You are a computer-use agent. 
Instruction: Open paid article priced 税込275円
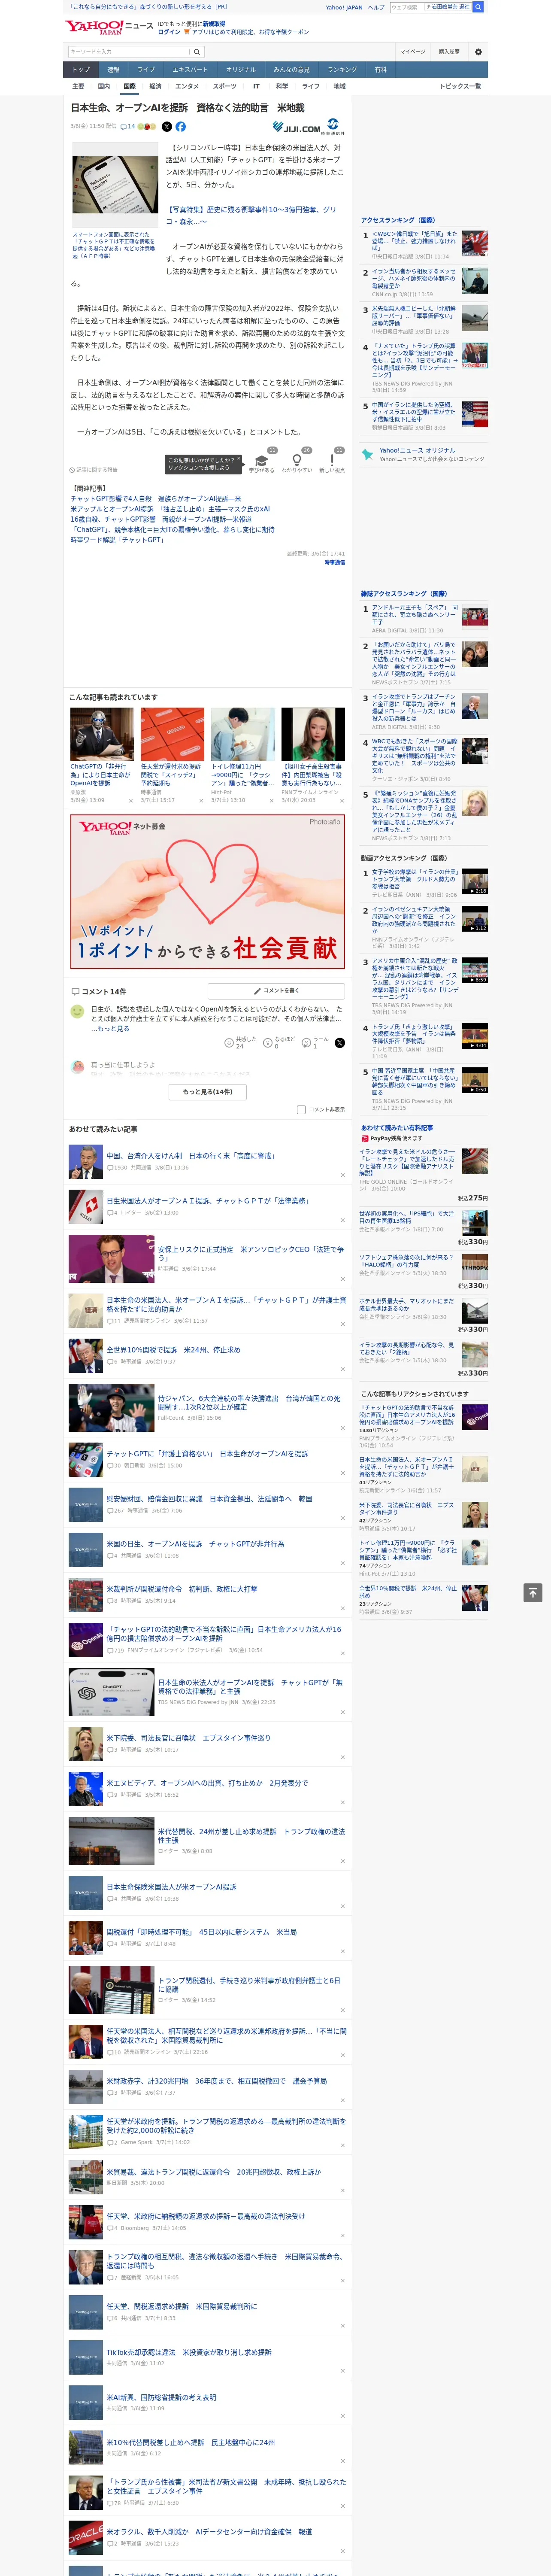pyautogui.click(x=406, y=1162)
